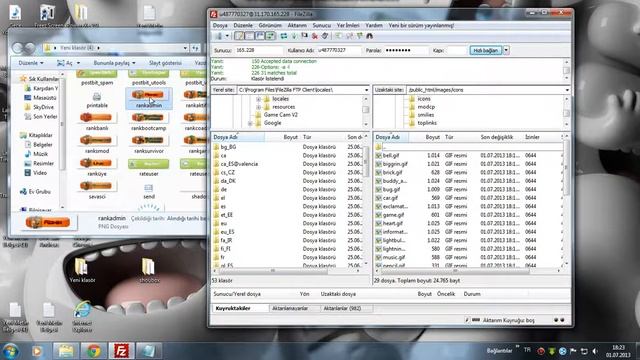The width and height of the screenshot is (640, 360).
Task: Click the cancel current operation icon
Action: point(304,36)
